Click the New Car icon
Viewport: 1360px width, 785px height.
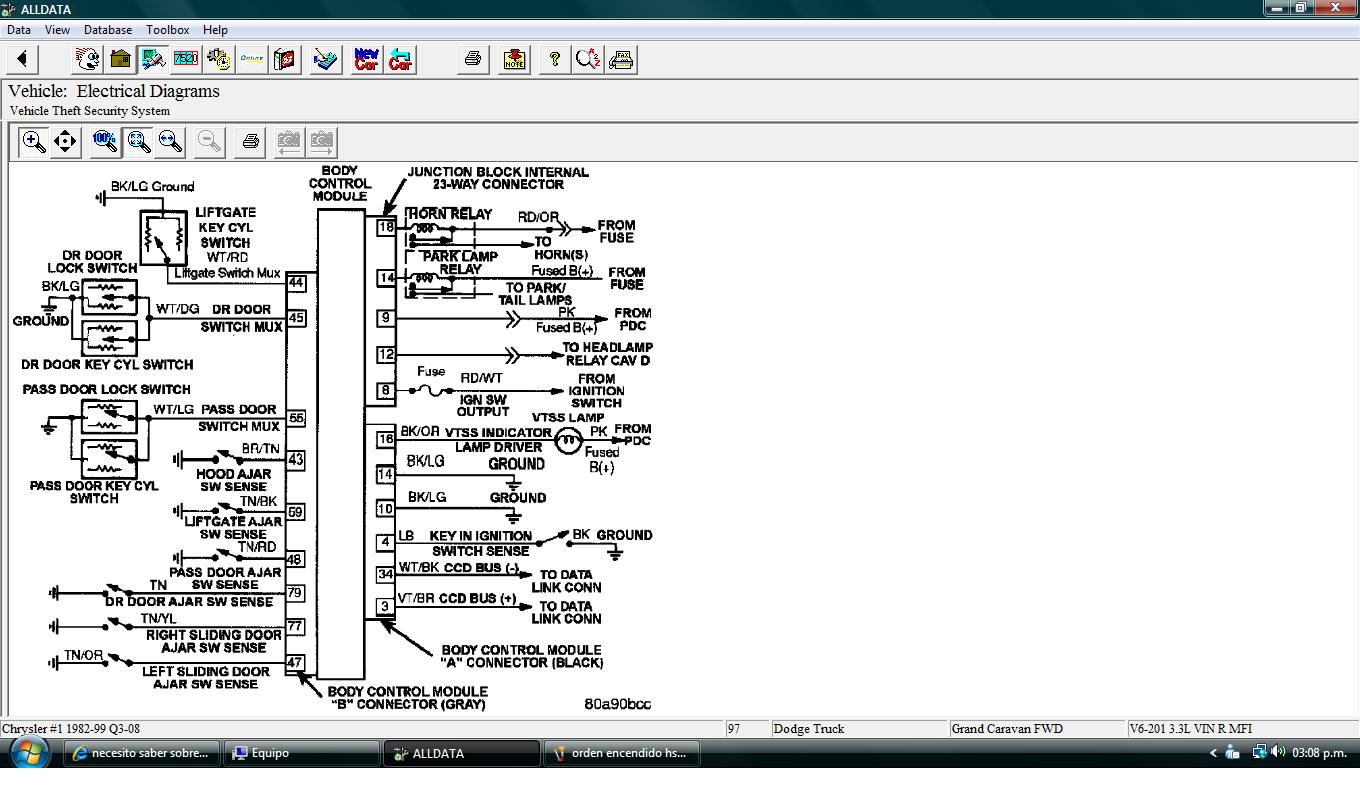[x=367, y=60]
